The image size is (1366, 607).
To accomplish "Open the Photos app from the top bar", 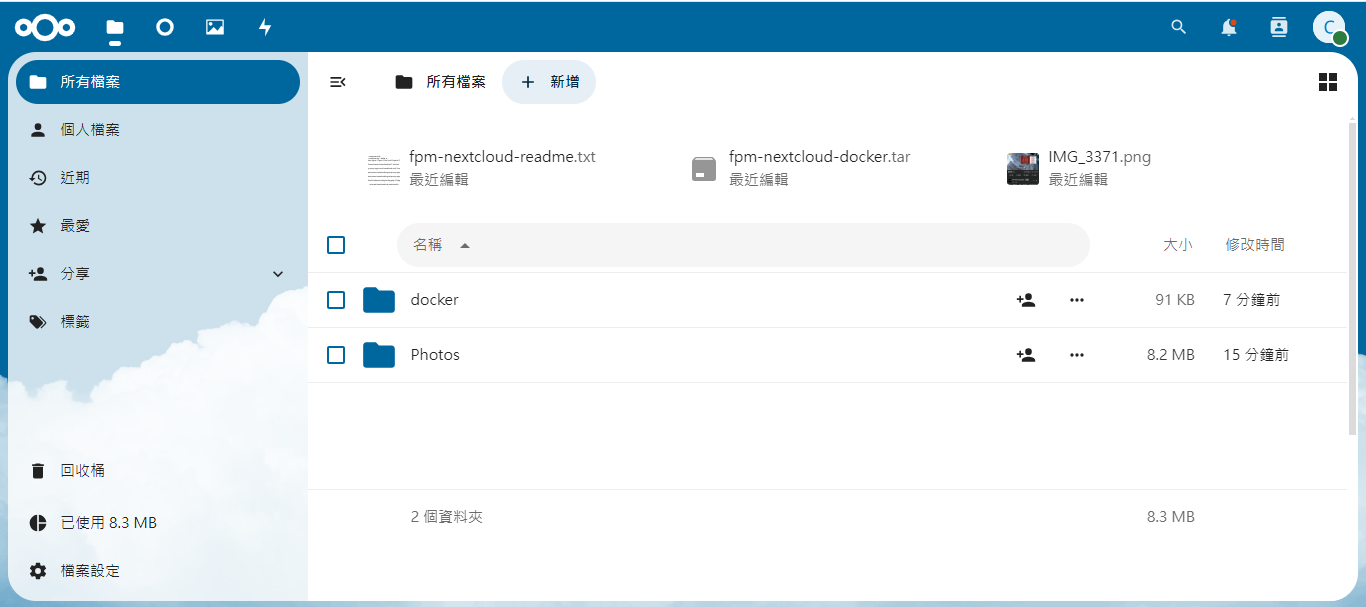I will (214, 27).
